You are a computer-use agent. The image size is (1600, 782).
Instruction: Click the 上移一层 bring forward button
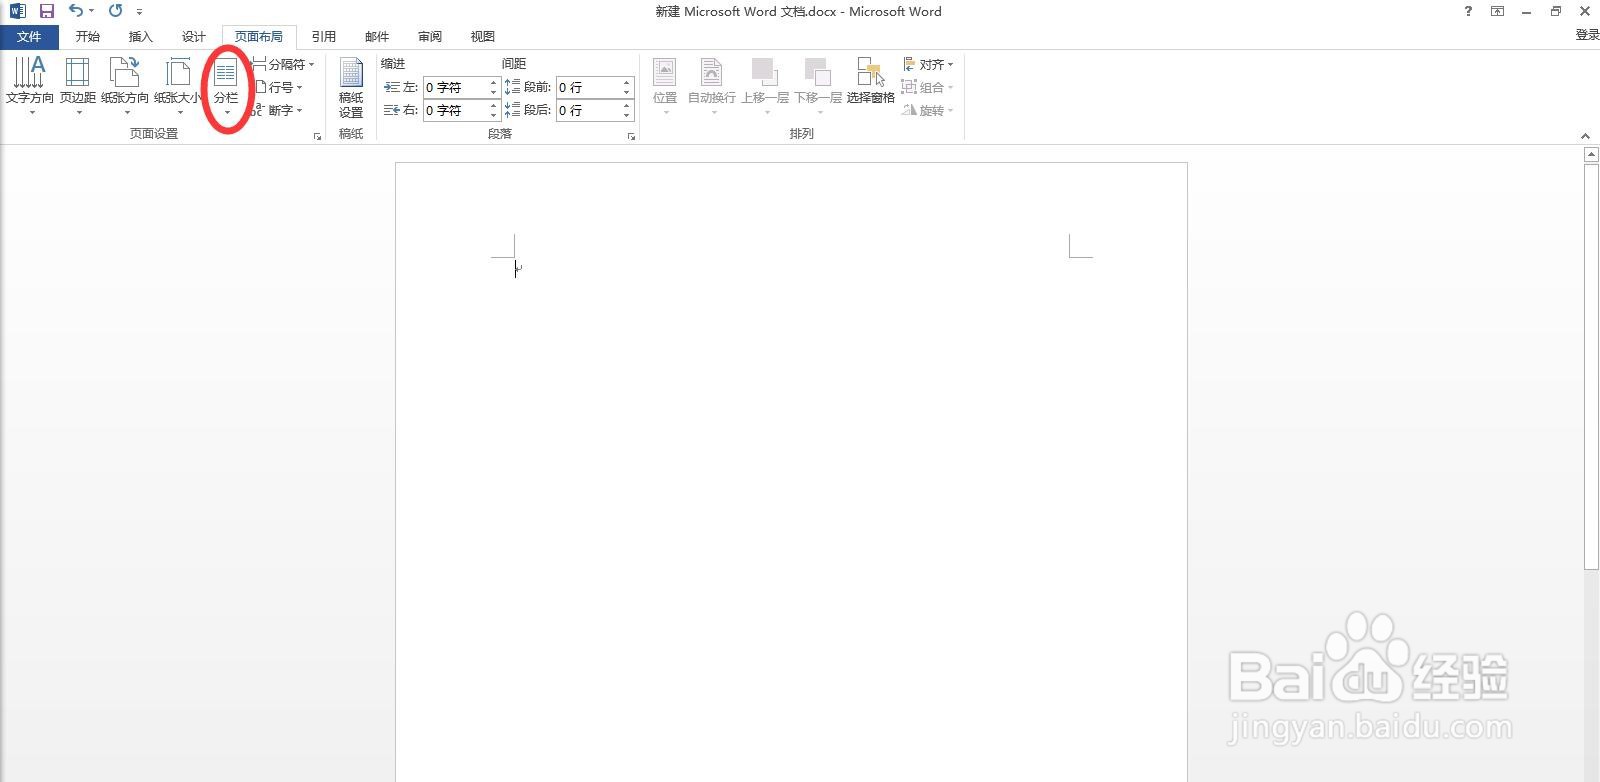(x=765, y=86)
